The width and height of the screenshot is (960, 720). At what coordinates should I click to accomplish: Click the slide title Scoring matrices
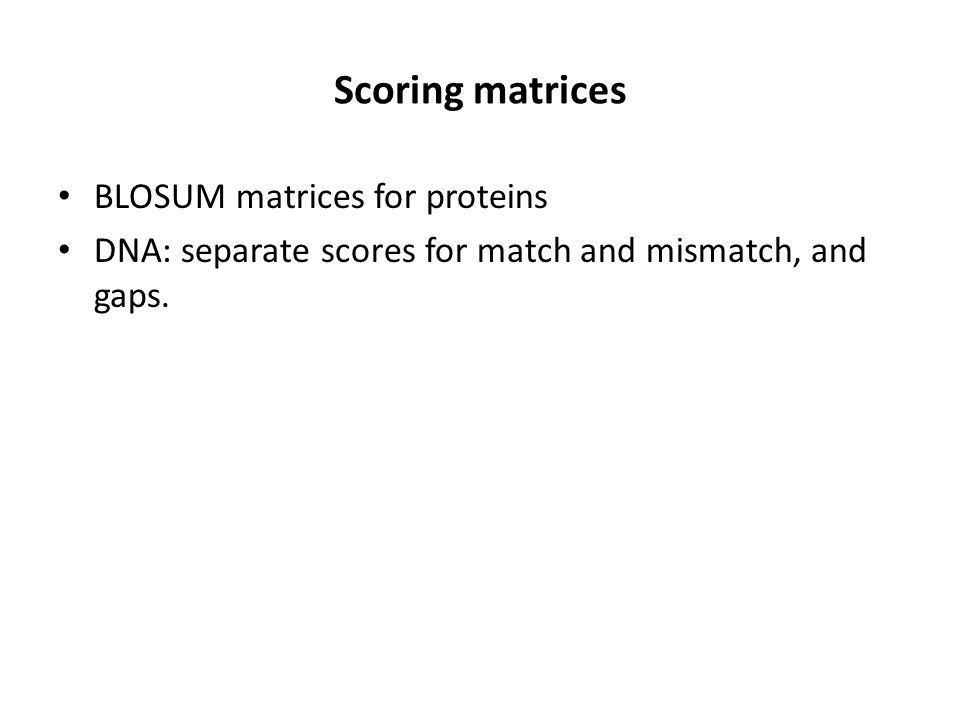pyautogui.click(x=479, y=91)
